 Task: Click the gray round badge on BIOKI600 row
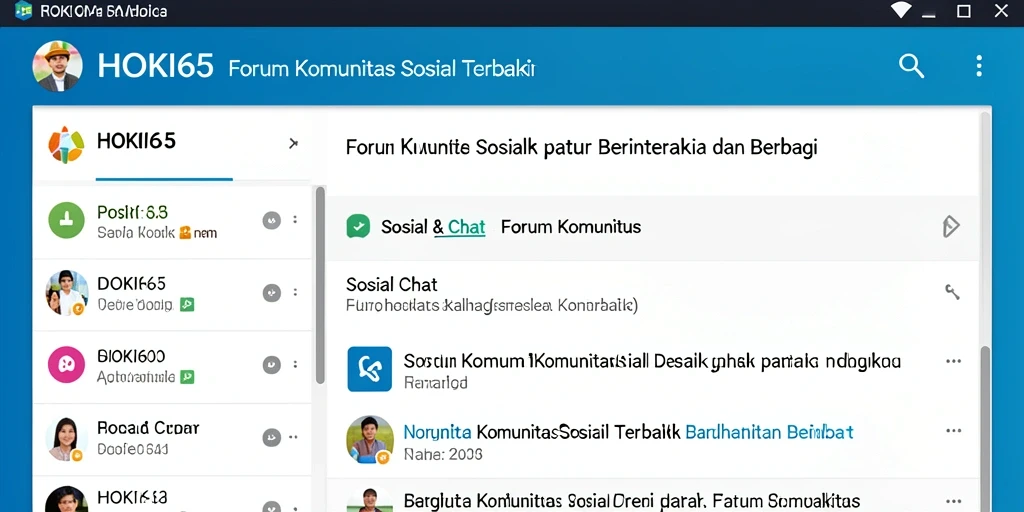[272, 364]
